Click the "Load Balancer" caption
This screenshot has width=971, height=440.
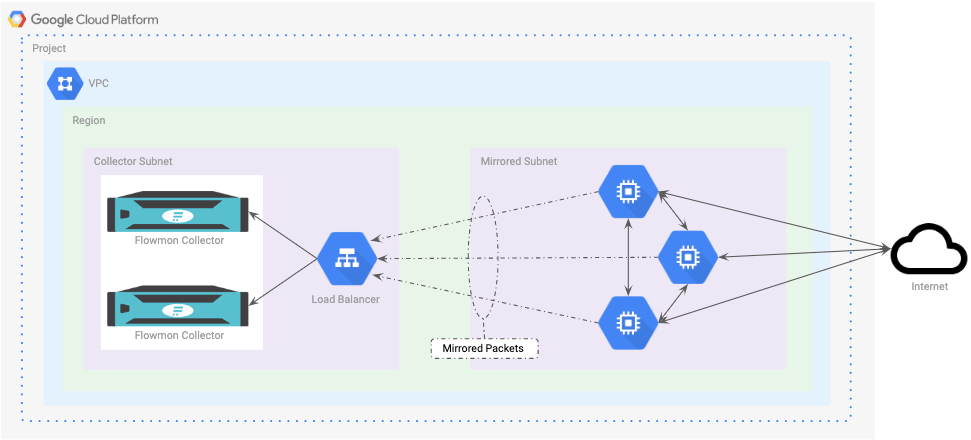pyautogui.click(x=346, y=300)
